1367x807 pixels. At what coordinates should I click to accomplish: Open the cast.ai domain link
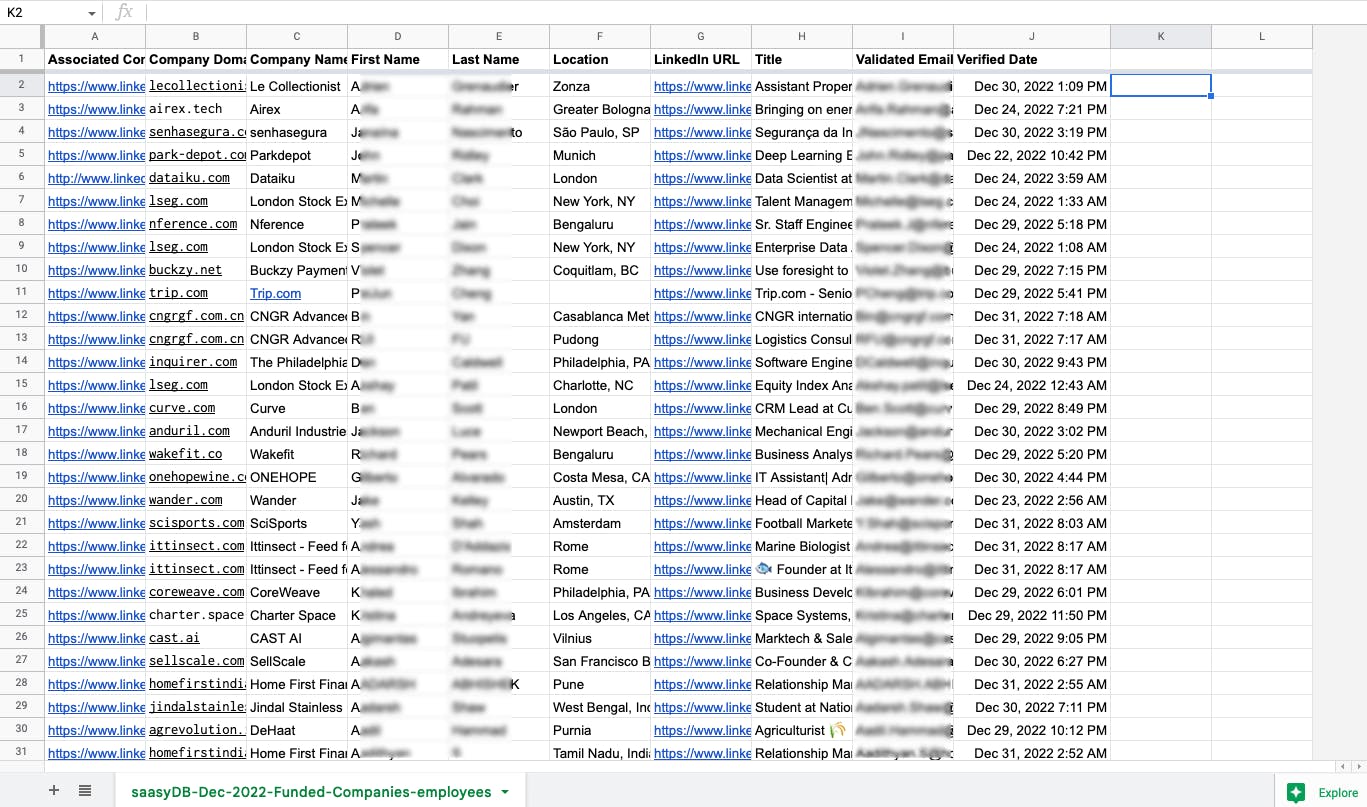(x=175, y=638)
